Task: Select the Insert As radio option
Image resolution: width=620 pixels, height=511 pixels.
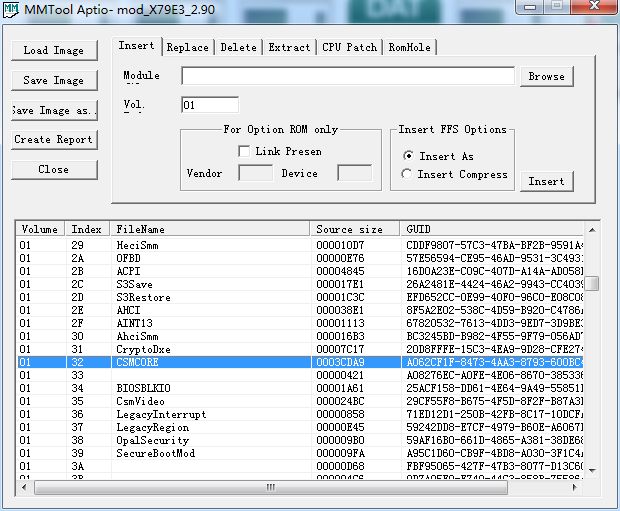Action: (408, 156)
